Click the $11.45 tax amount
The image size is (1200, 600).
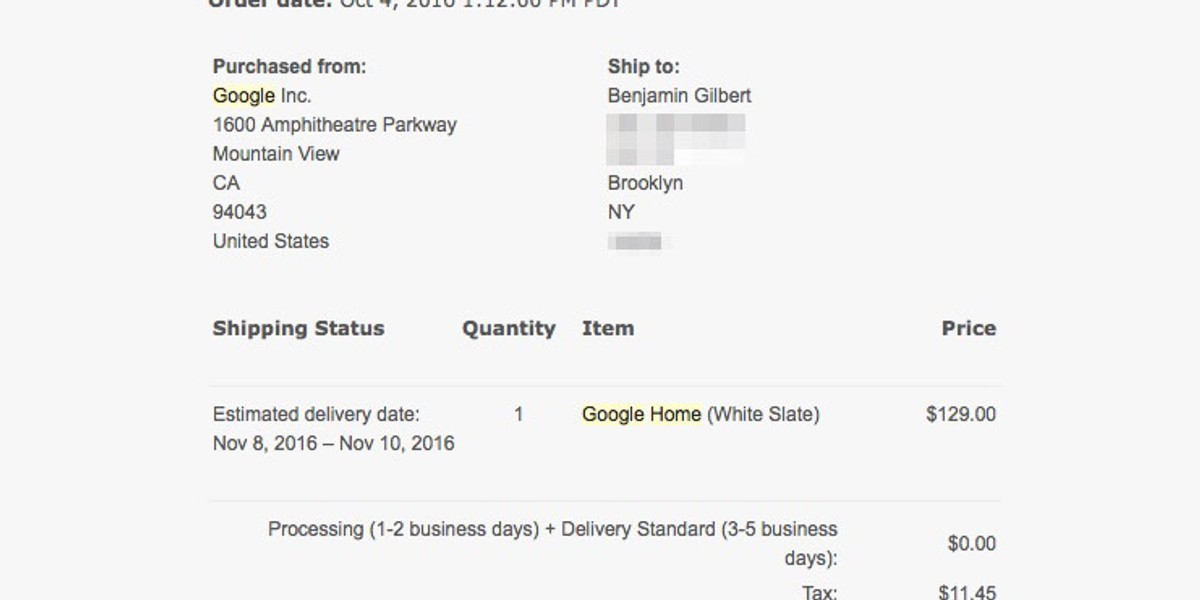tap(967, 592)
